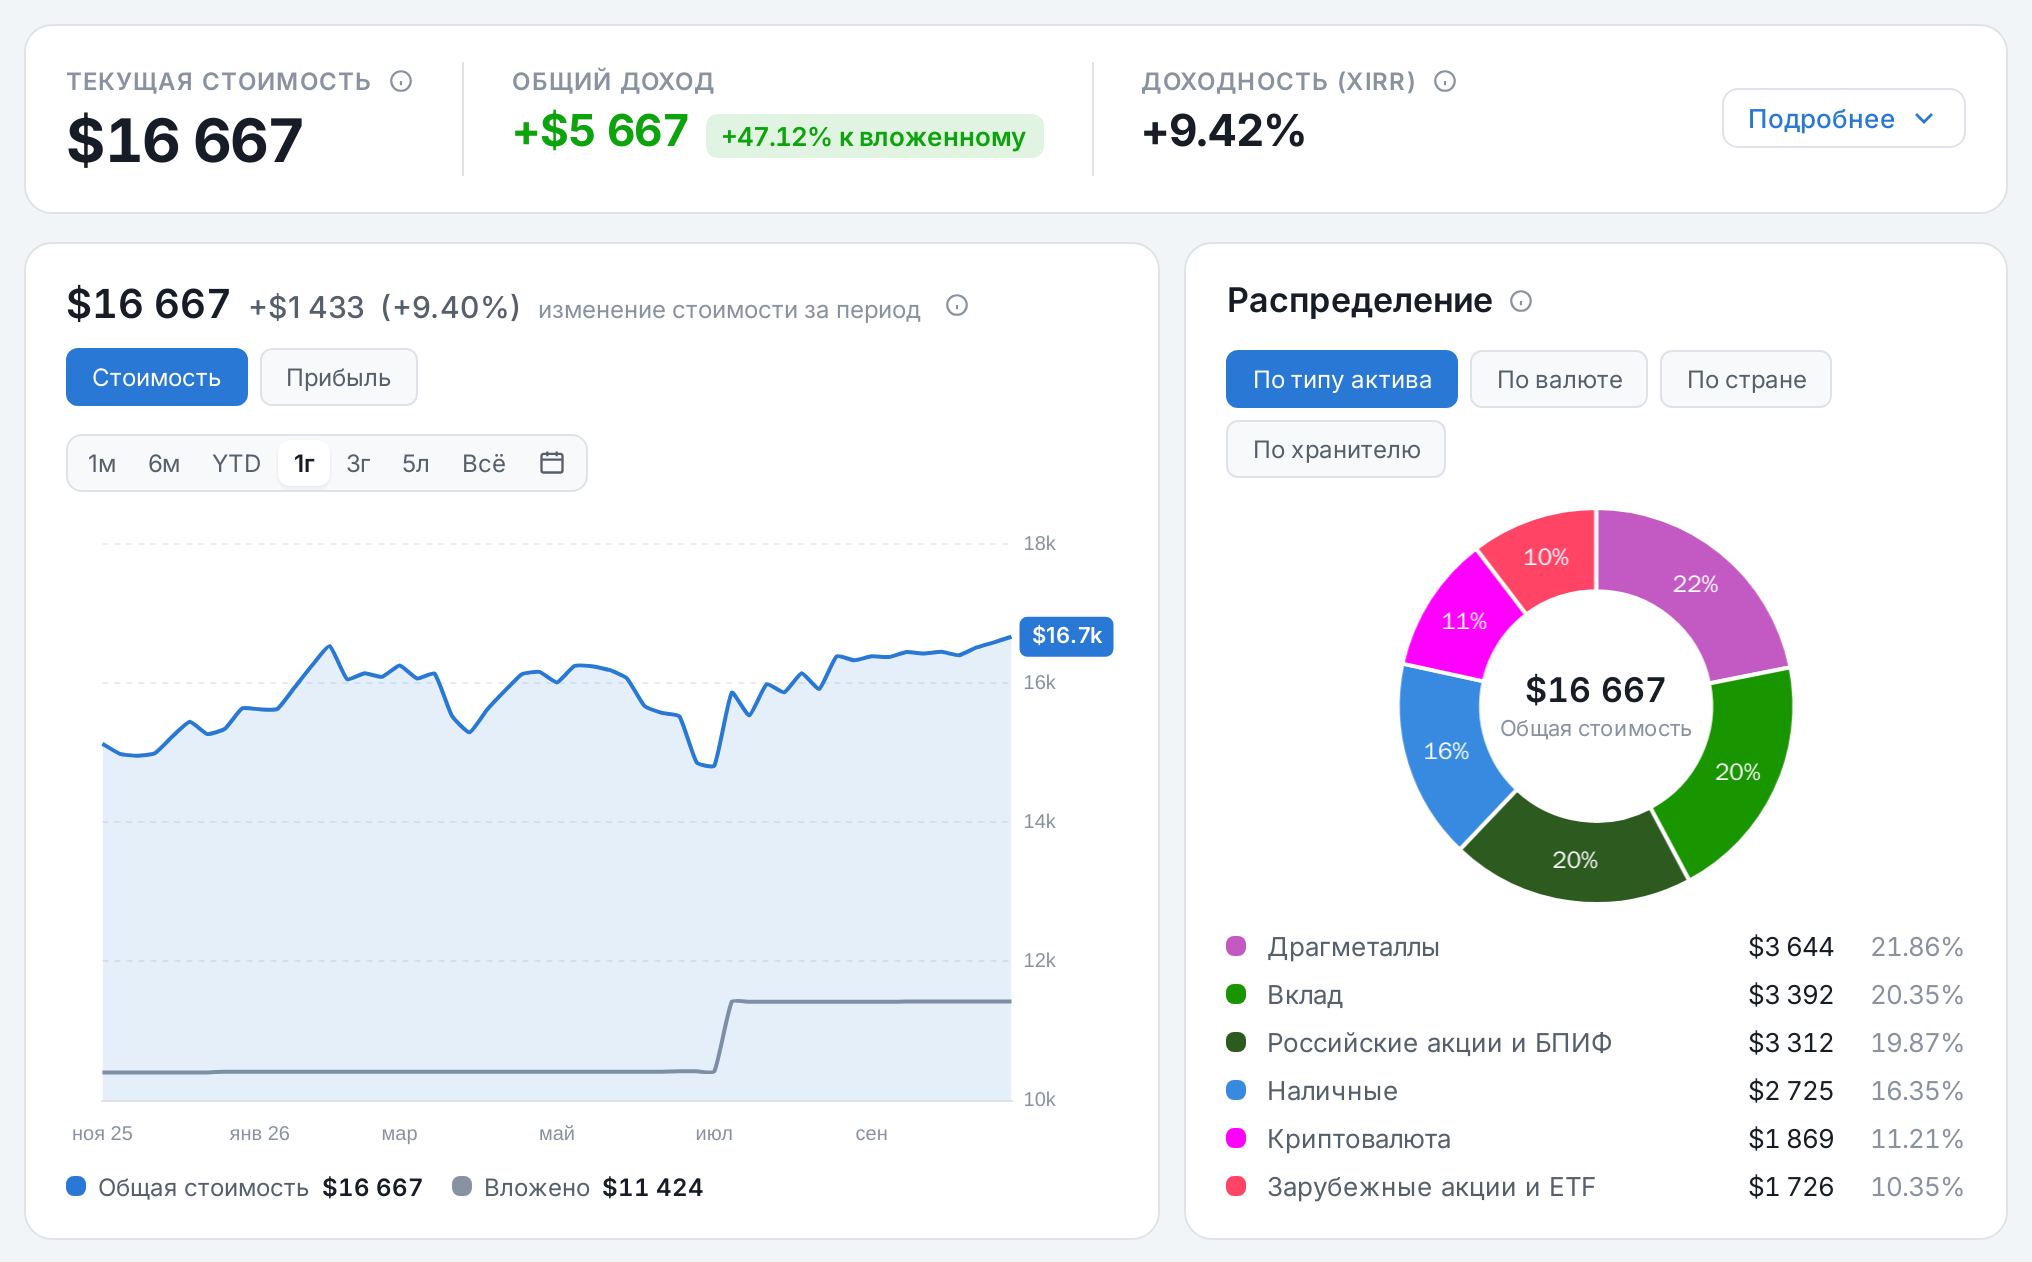This screenshot has height=1262, width=2032.
Task: Switch chart to Прибыль view
Action: coord(338,377)
